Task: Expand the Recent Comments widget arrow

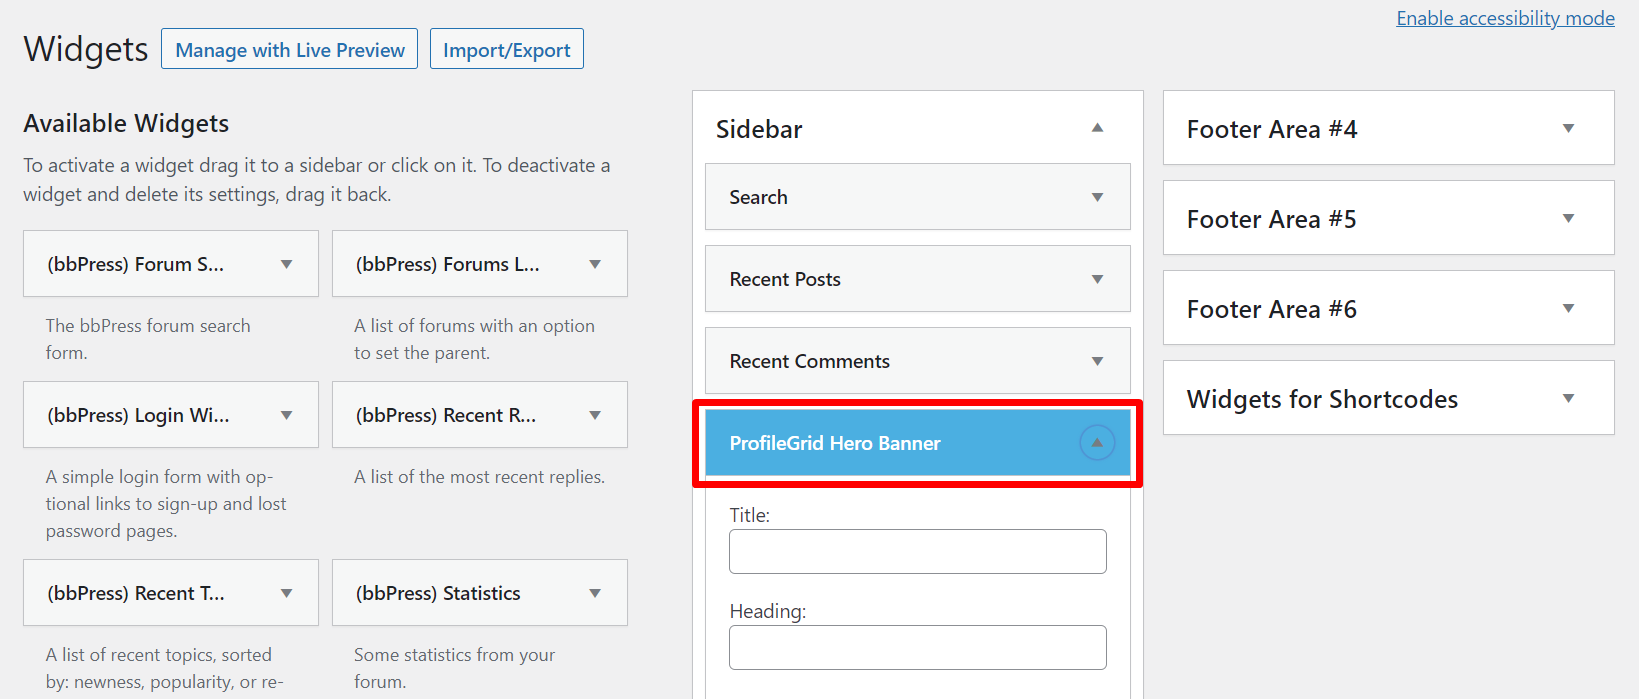Action: point(1097,361)
